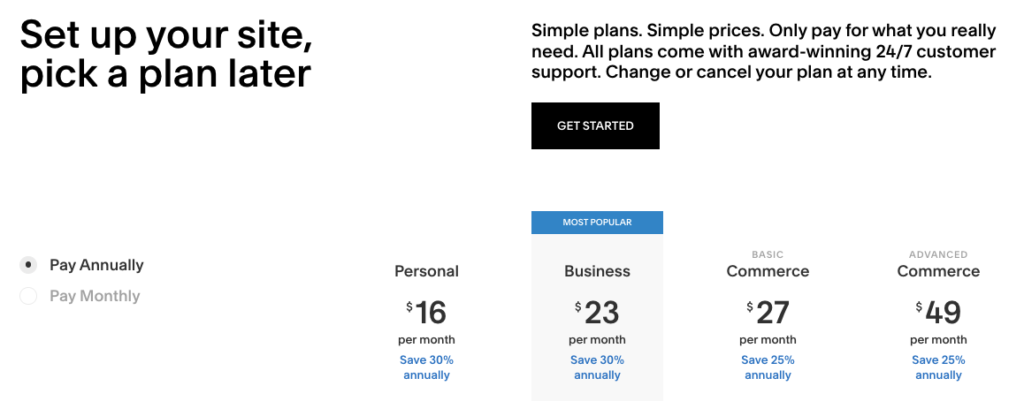Click the Pay Monthly label
This screenshot has width=1024, height=401.
pyautogui.click(x=94, y=296)
